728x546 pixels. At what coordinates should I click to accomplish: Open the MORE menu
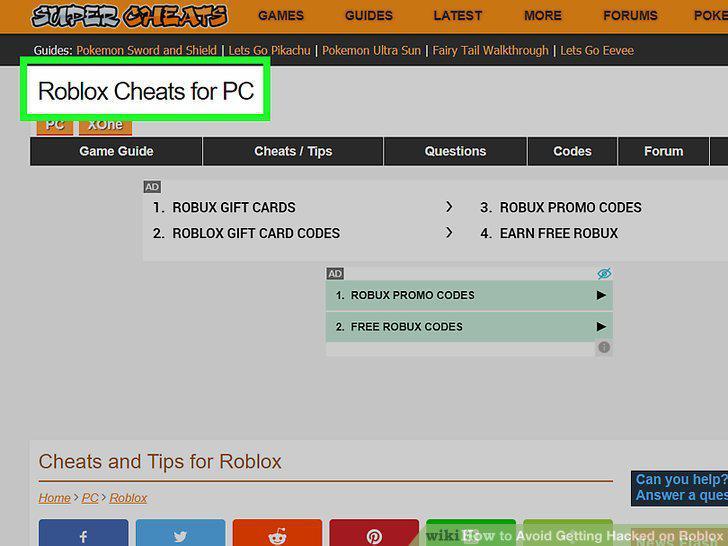(543, 16)
